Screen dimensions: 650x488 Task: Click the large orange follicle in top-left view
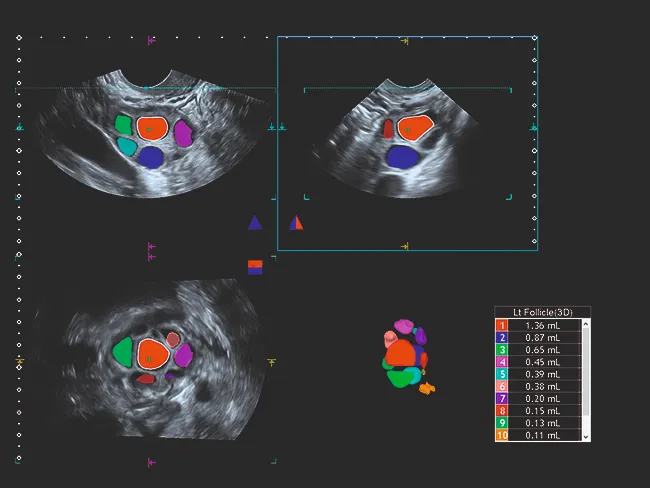[152, 128]
